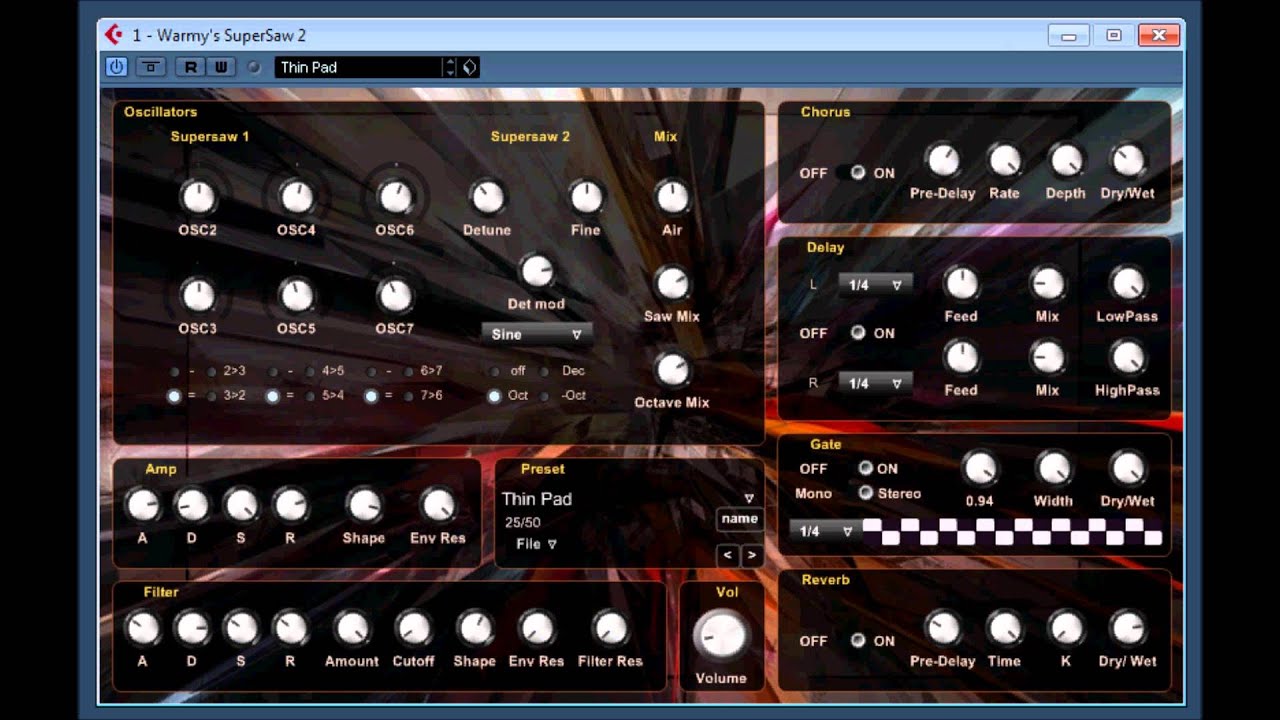This screenshot has width=1280, height=720.
Task: Open the Sine waveform dropdown under Det mod
Action: tap(537, 335)
